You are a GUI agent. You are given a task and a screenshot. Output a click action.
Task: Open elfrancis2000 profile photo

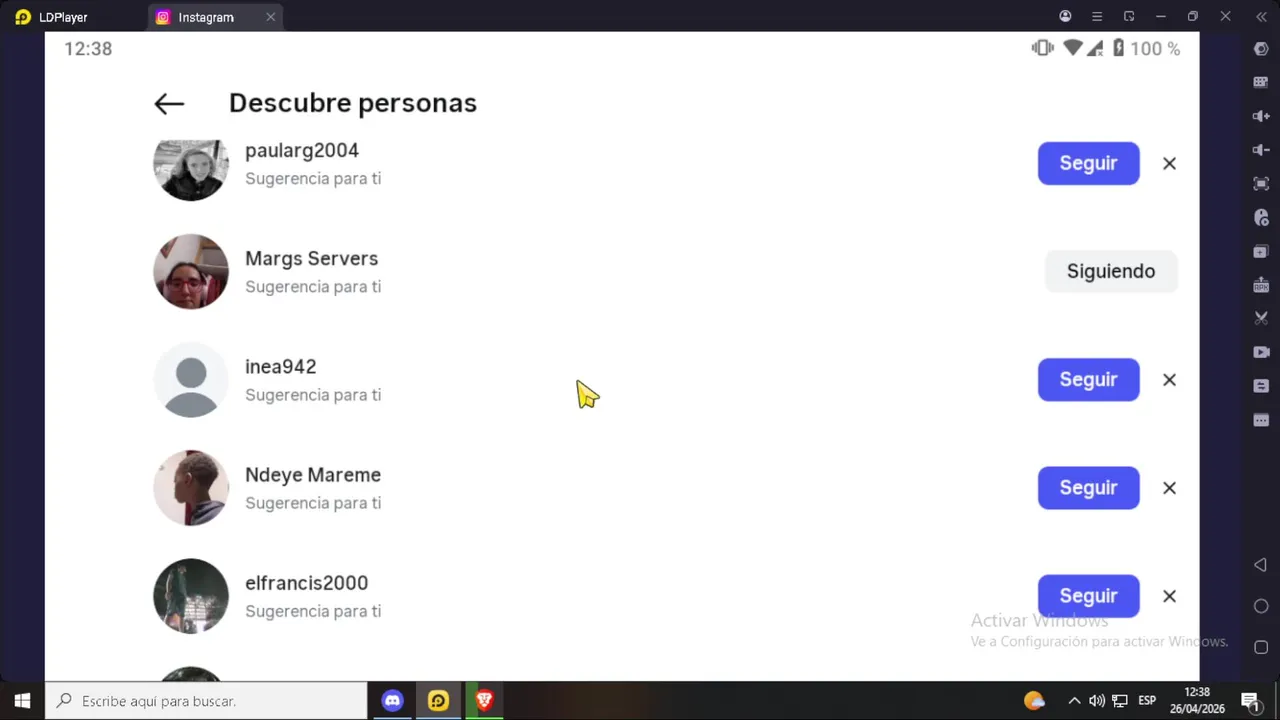click(x=191, y=595)
